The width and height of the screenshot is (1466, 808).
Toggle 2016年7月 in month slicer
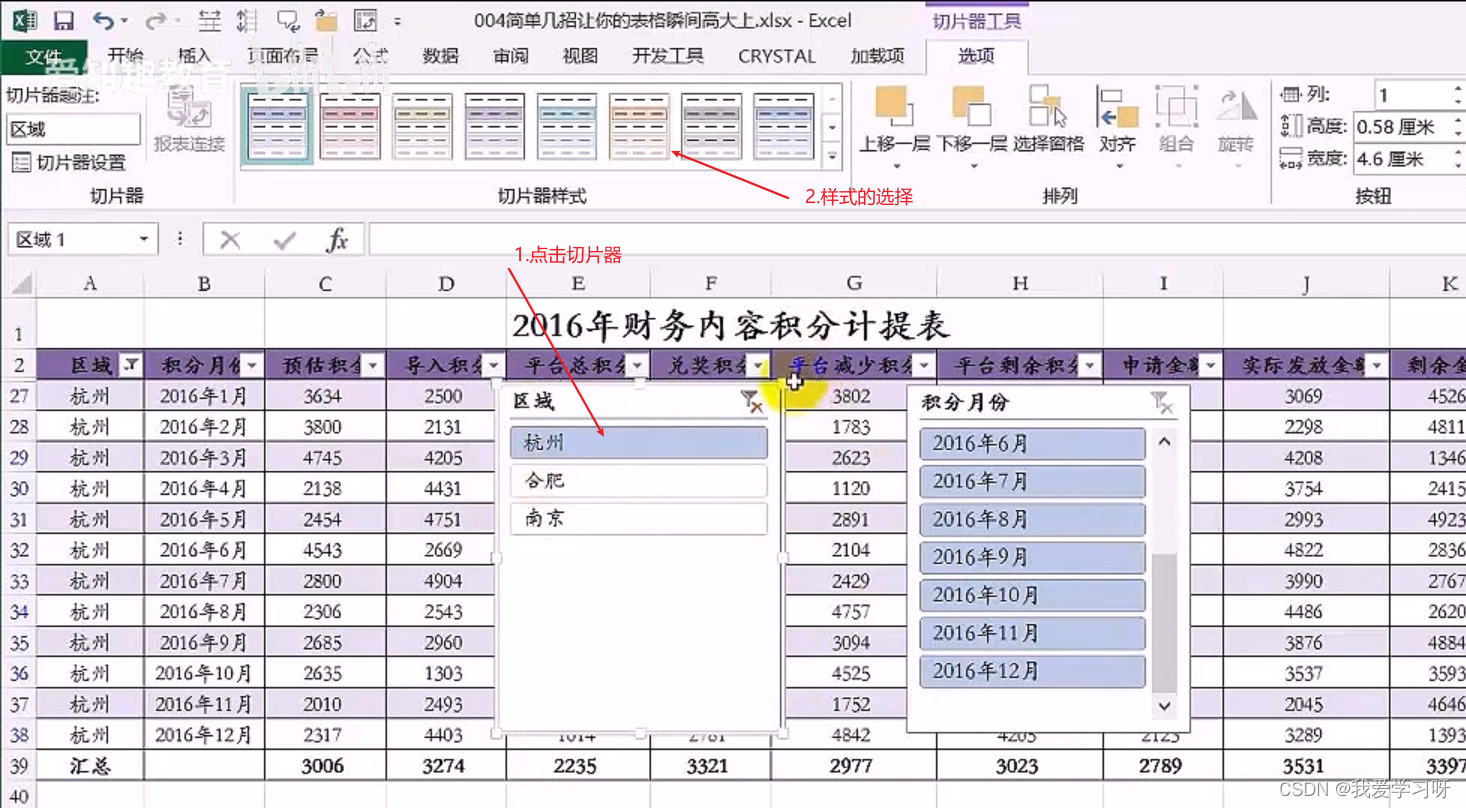coord(1032,482)
